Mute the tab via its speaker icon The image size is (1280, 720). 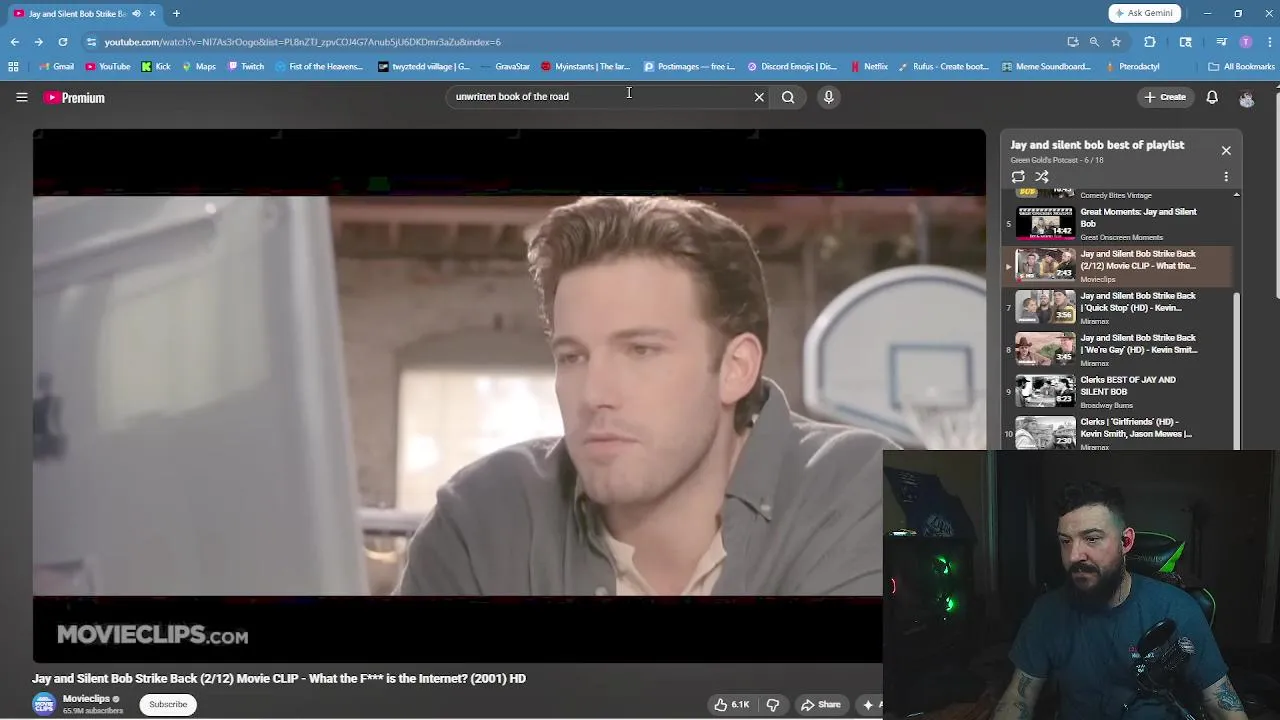tap(136, 13)
